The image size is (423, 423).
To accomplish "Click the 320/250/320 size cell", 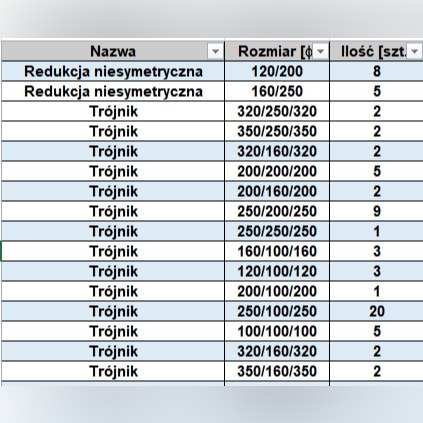I will point(277,111).
